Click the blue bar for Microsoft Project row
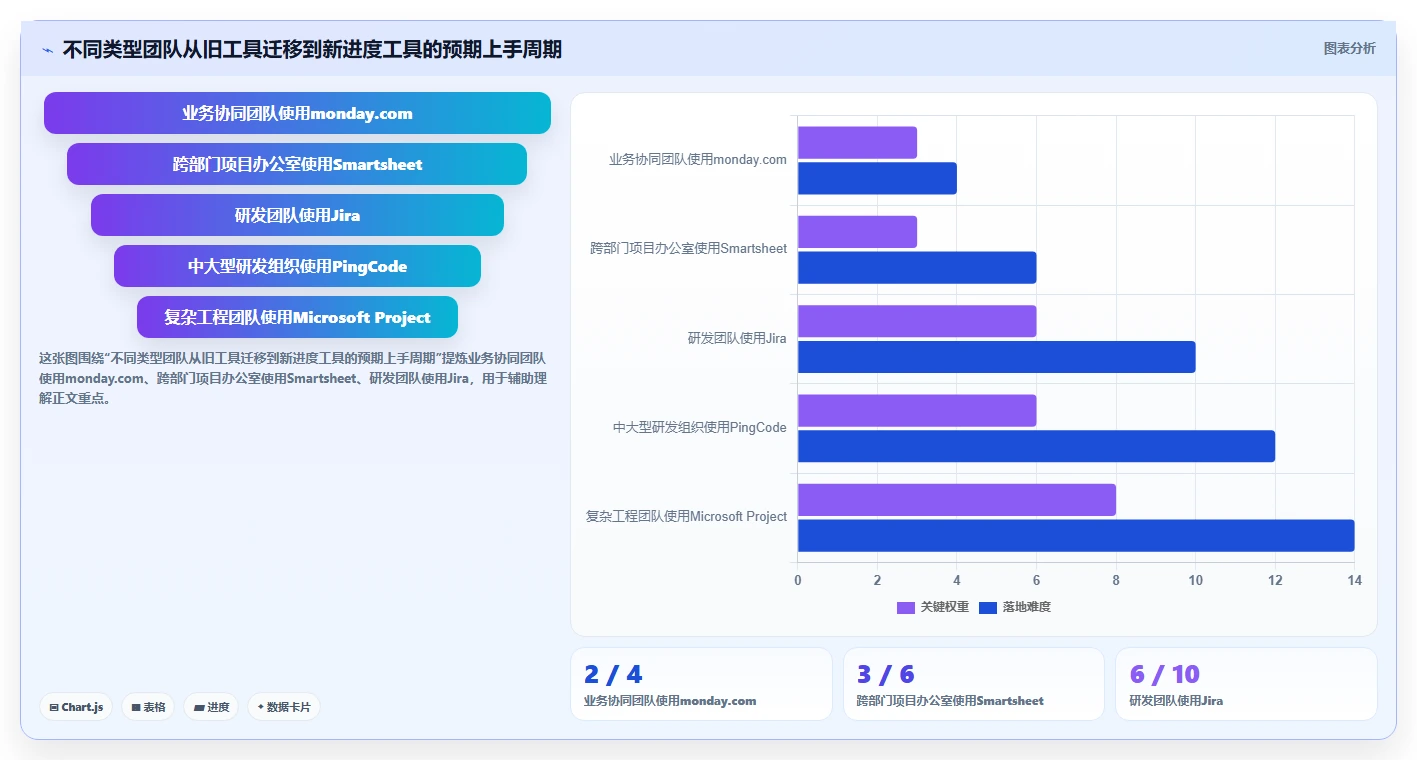 pyautogui.click(x=1076, y=535)
